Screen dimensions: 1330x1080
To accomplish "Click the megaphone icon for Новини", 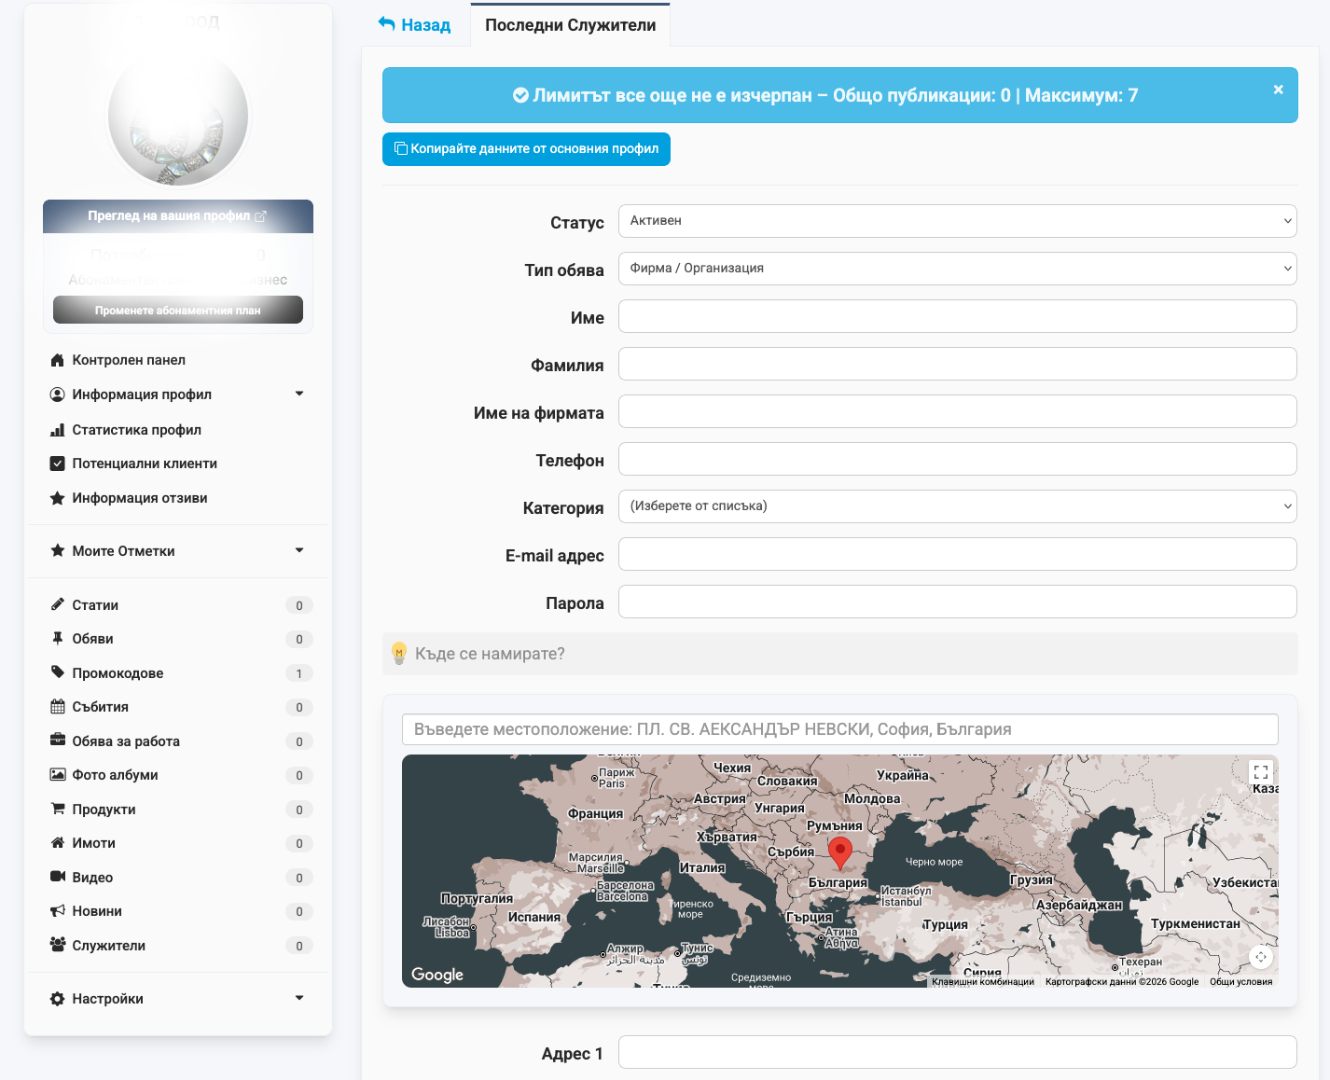I will click(58, 911).
